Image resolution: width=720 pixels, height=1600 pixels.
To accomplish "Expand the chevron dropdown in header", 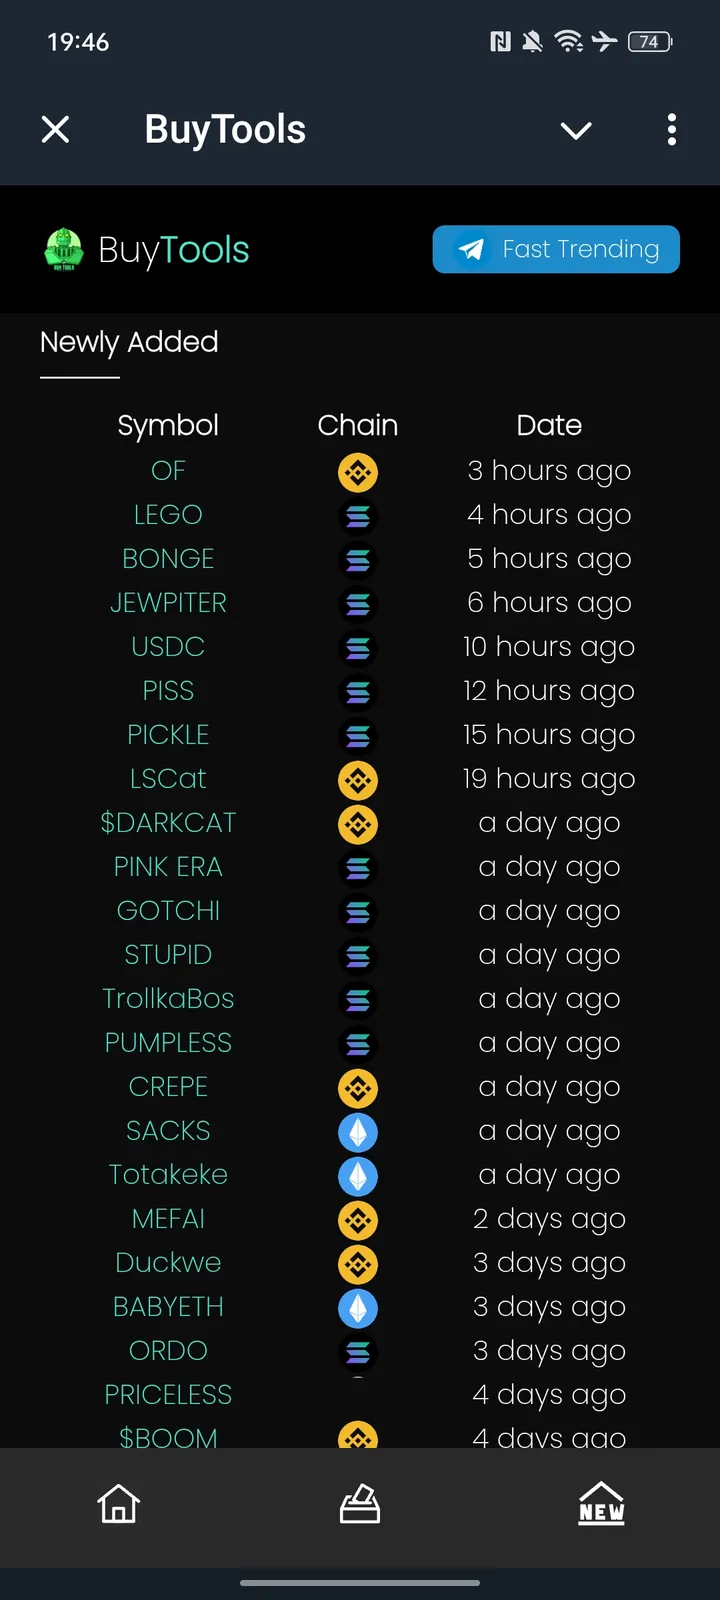I will (x=576, y=130).
